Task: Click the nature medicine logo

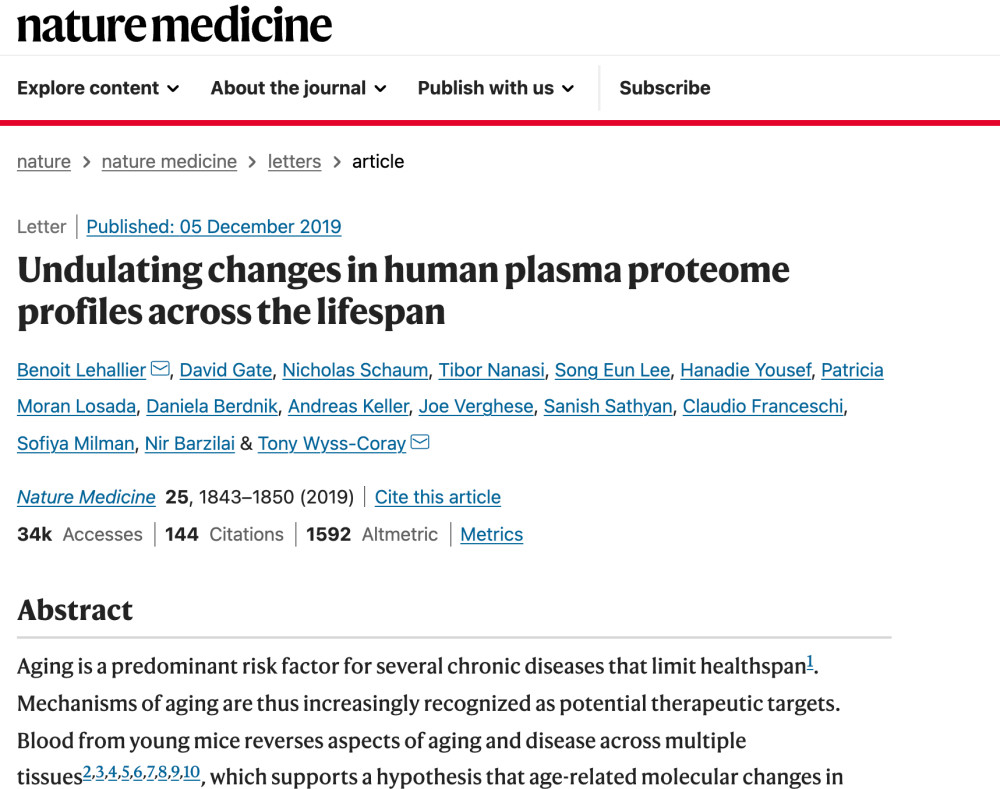Action: pyautogui.click(x=174, y=25)
